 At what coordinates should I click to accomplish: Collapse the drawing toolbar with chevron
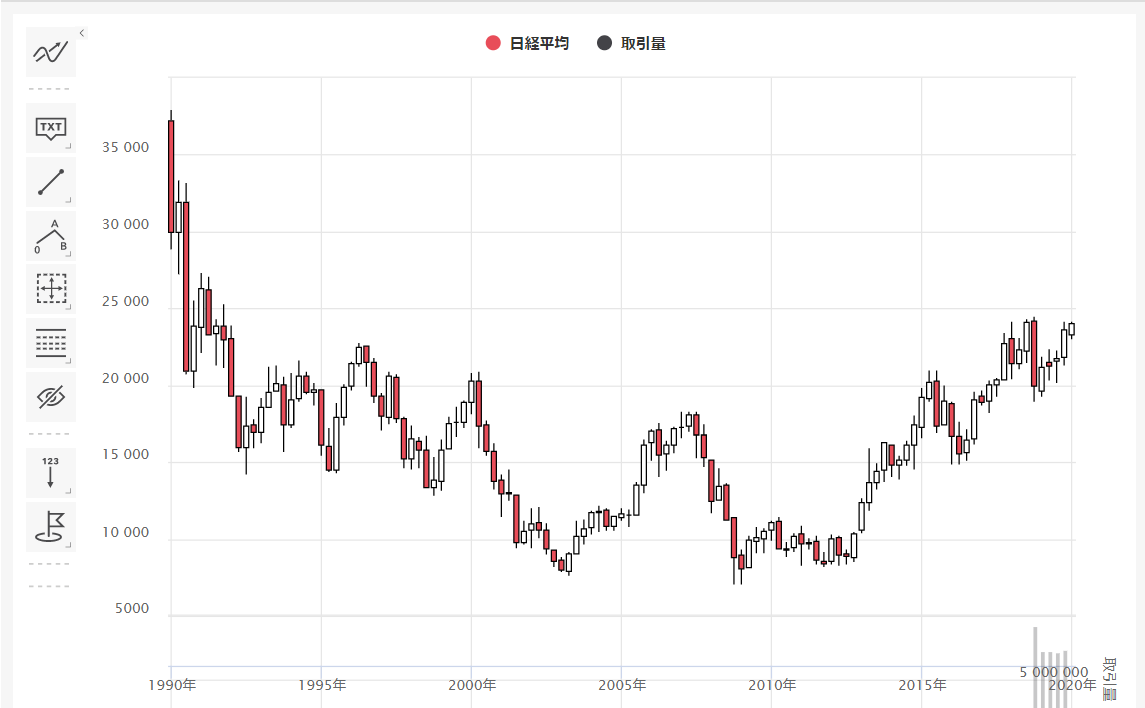[x=82, y=33]
